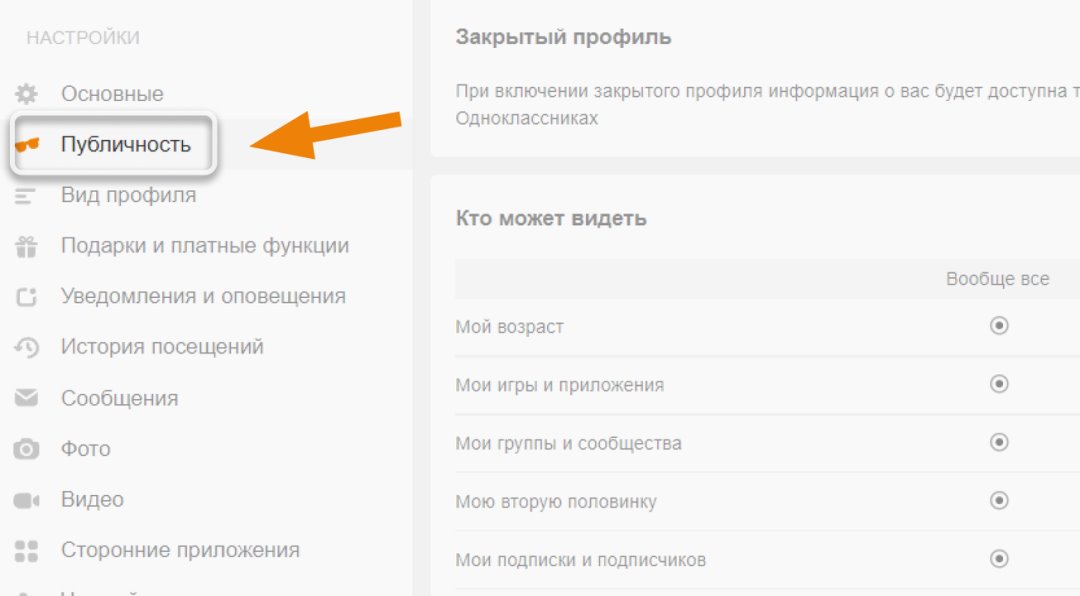
Task: Click the video camera icon for Видео
Action: [x=26, y=500]
